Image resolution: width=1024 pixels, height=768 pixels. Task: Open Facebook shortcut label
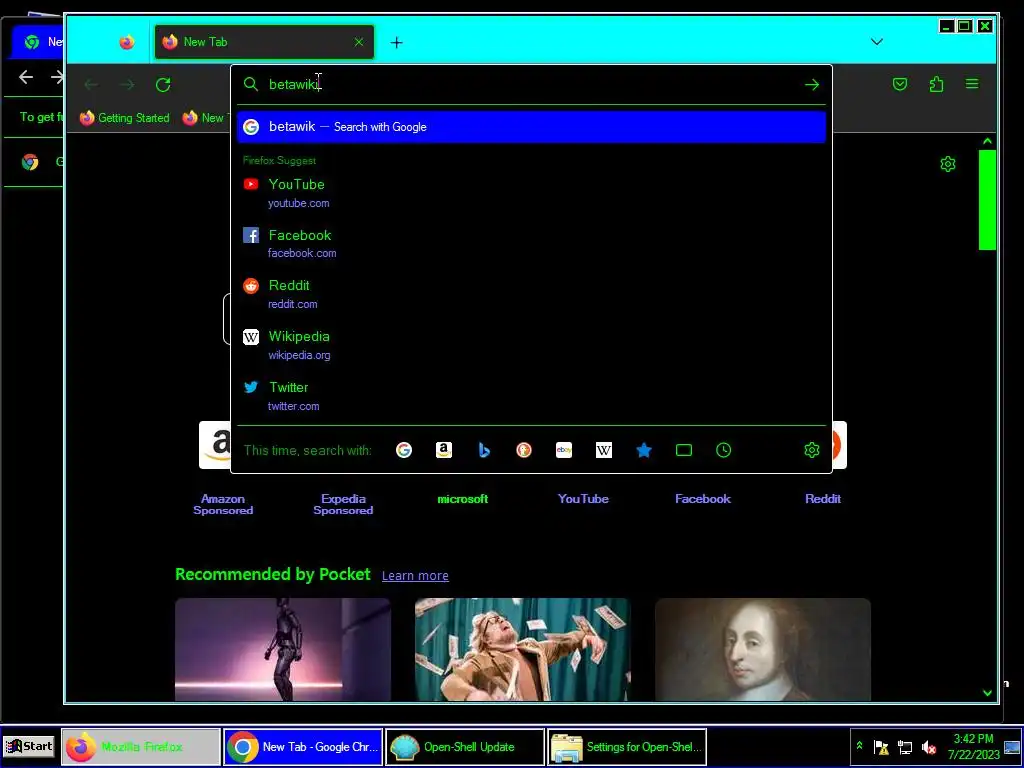(x=703, y=499)
